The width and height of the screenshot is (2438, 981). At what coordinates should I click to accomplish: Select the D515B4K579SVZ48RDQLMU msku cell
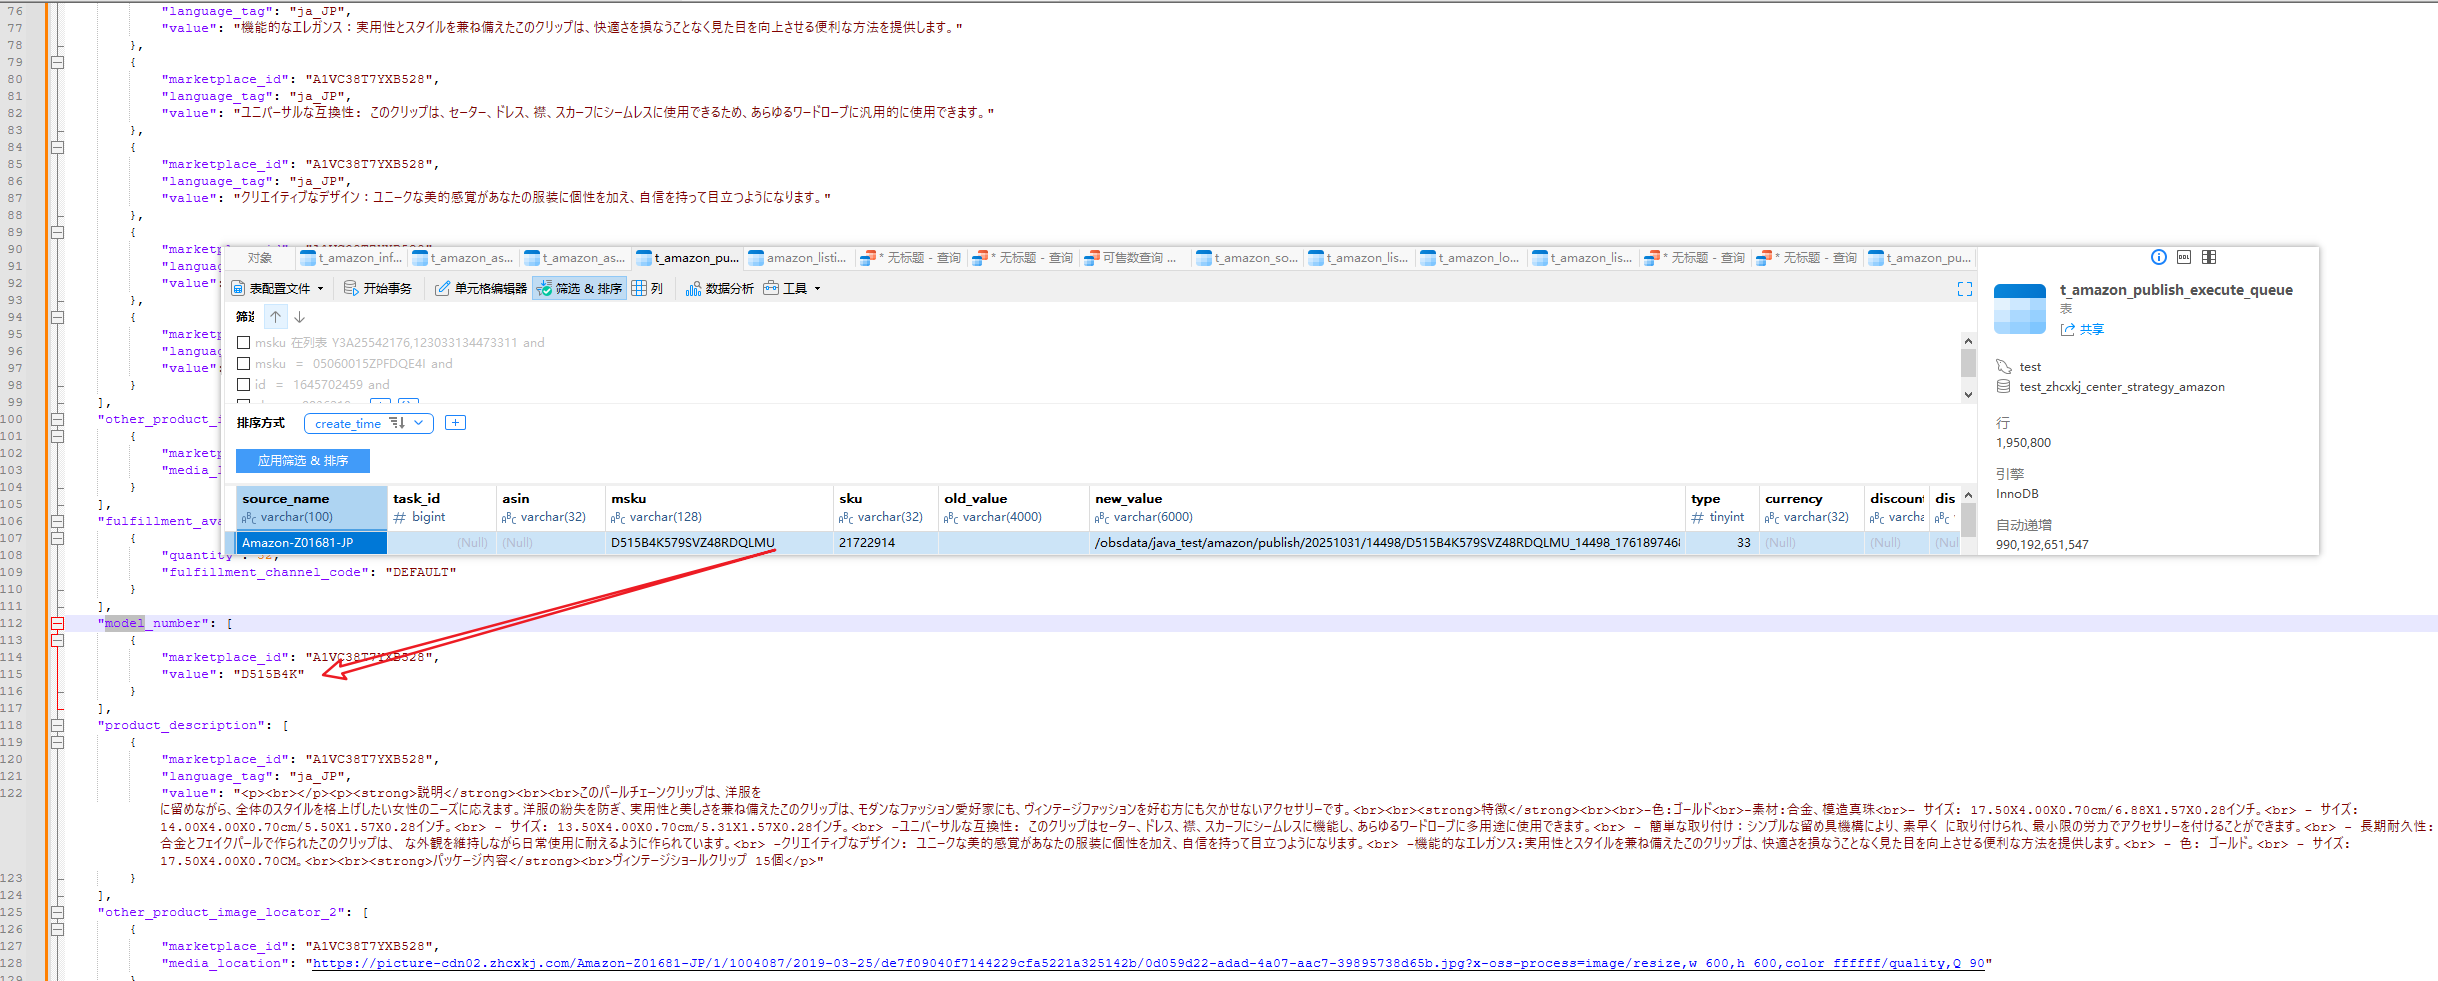pos(719,543)
